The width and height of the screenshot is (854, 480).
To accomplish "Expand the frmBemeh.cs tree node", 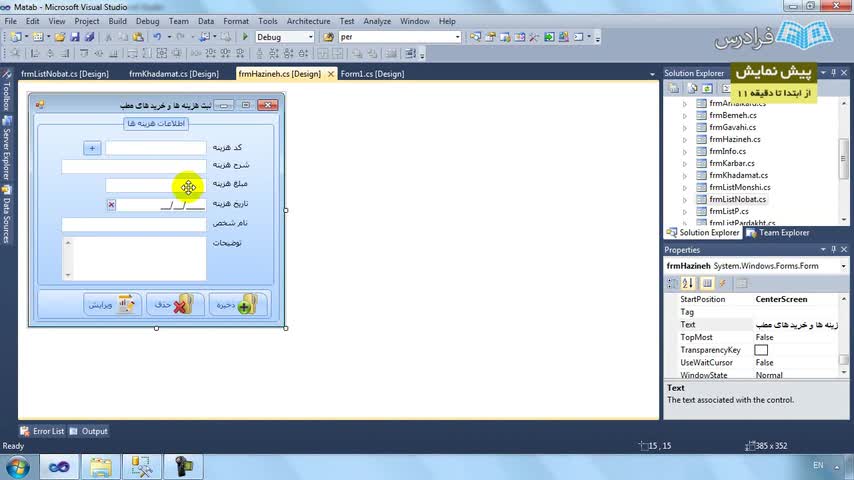I will coord(685,116).
